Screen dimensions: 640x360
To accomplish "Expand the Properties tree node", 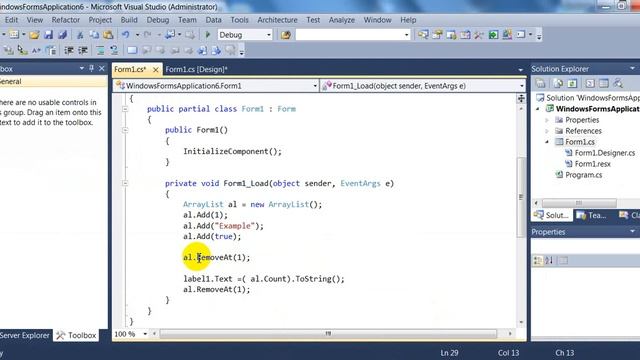I will 547,120.
